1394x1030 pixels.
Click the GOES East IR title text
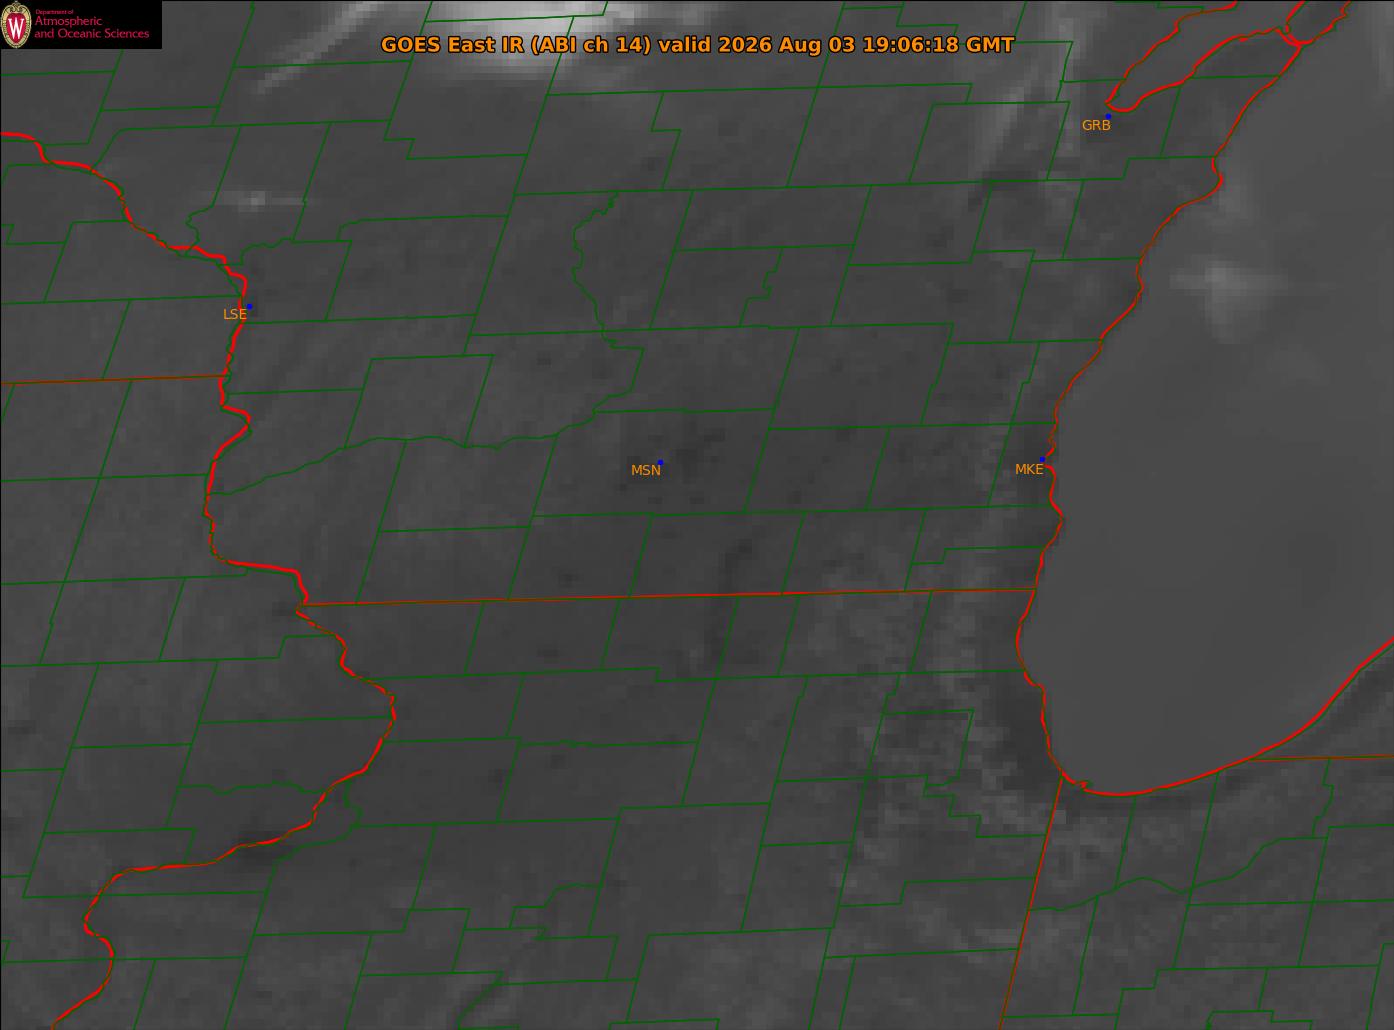coord(697,45)
